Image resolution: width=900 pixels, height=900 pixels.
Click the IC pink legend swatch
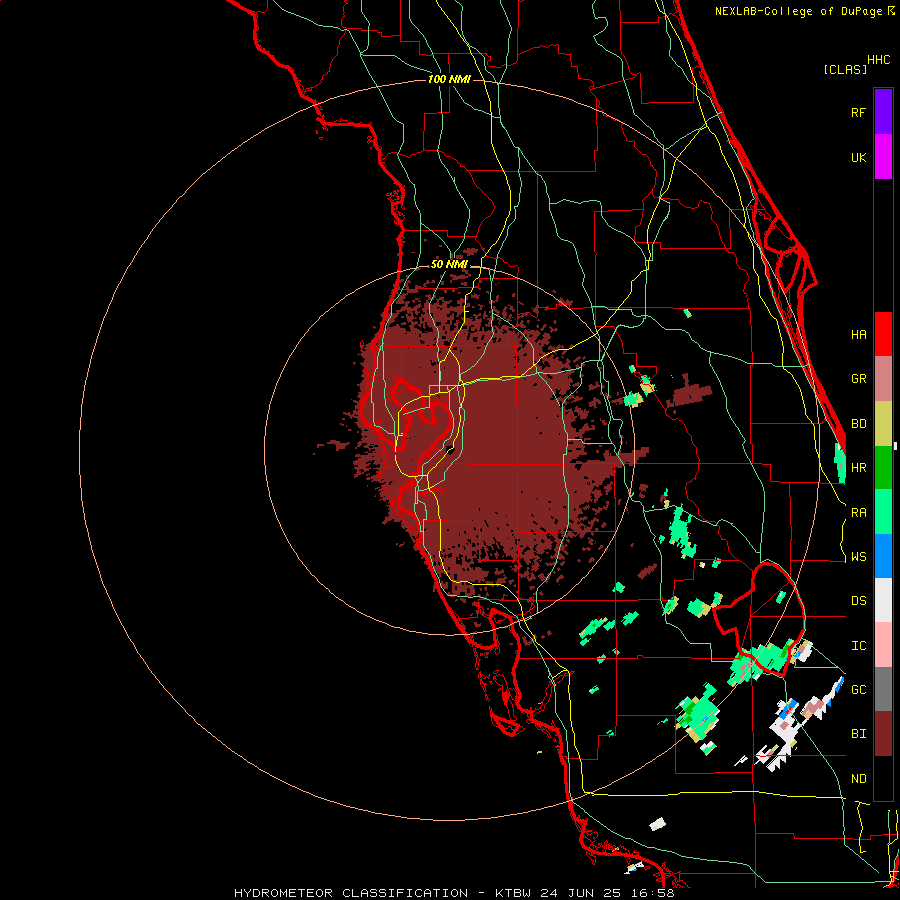coord(883,645)
